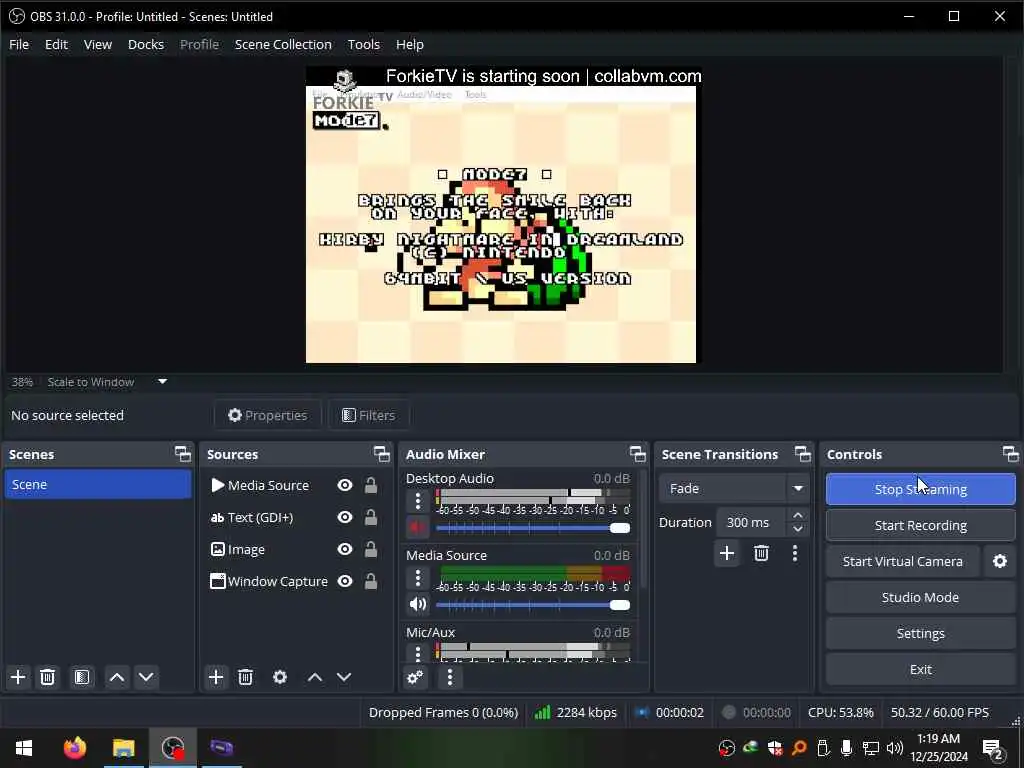
Task: Undock the Audio Mixer panel
Action: coord(637,454)
